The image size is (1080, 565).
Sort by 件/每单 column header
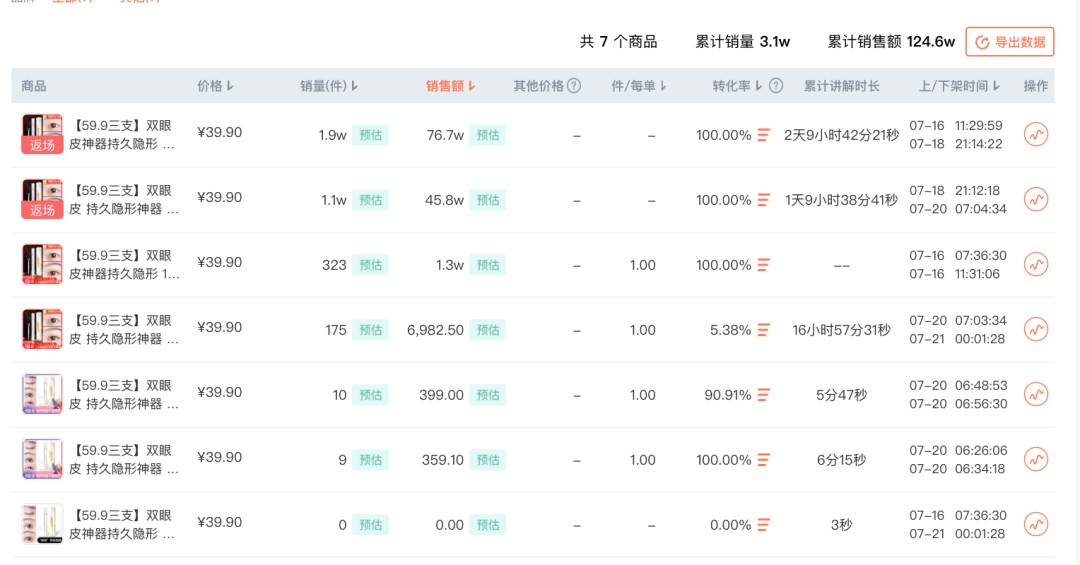pos(638,86)
